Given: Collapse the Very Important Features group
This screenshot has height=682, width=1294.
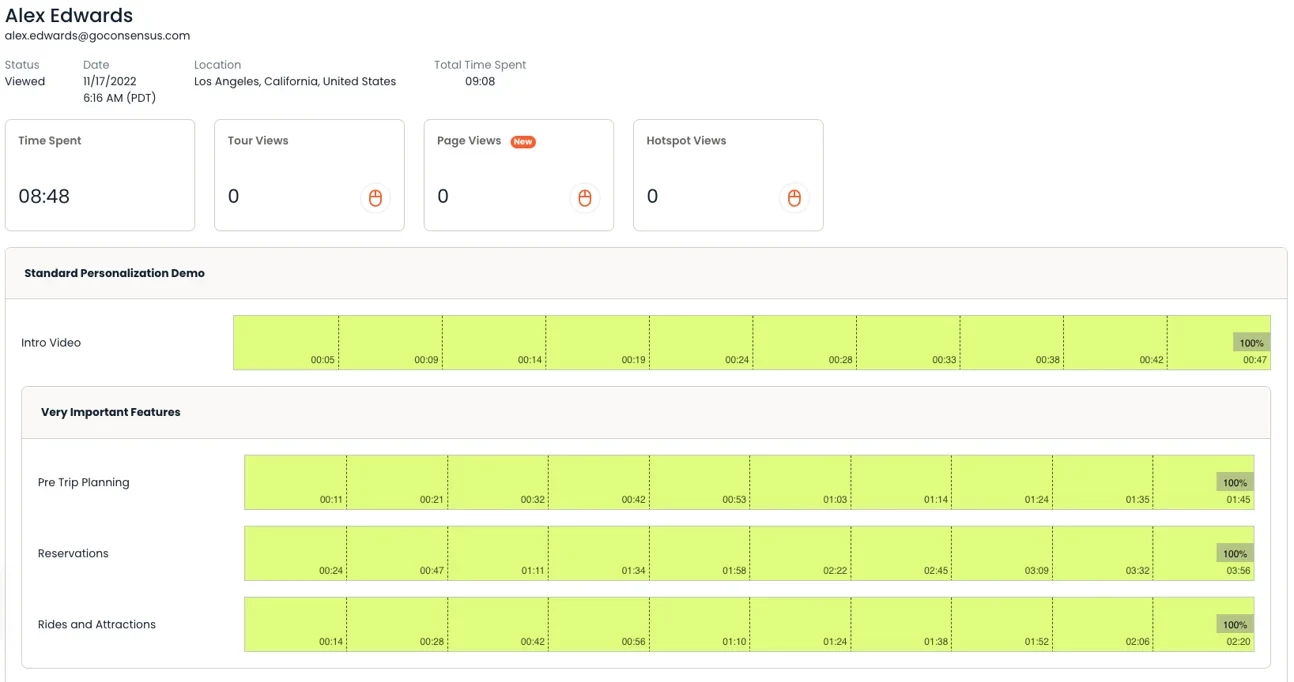Looking at the screenshot, I should [111, 412].
